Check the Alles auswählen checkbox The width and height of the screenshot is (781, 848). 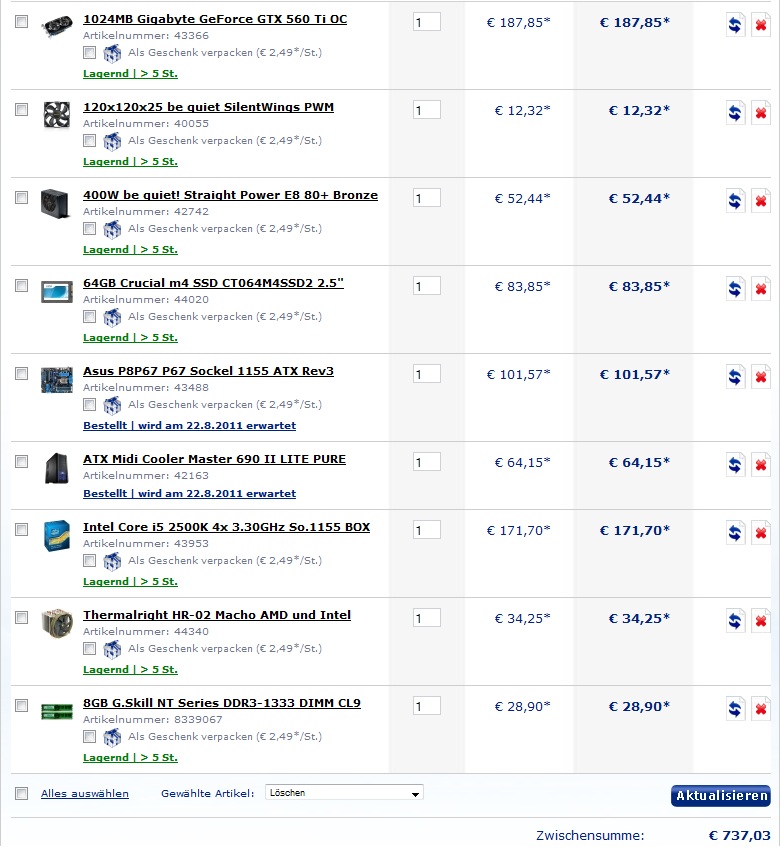[22, 793]
